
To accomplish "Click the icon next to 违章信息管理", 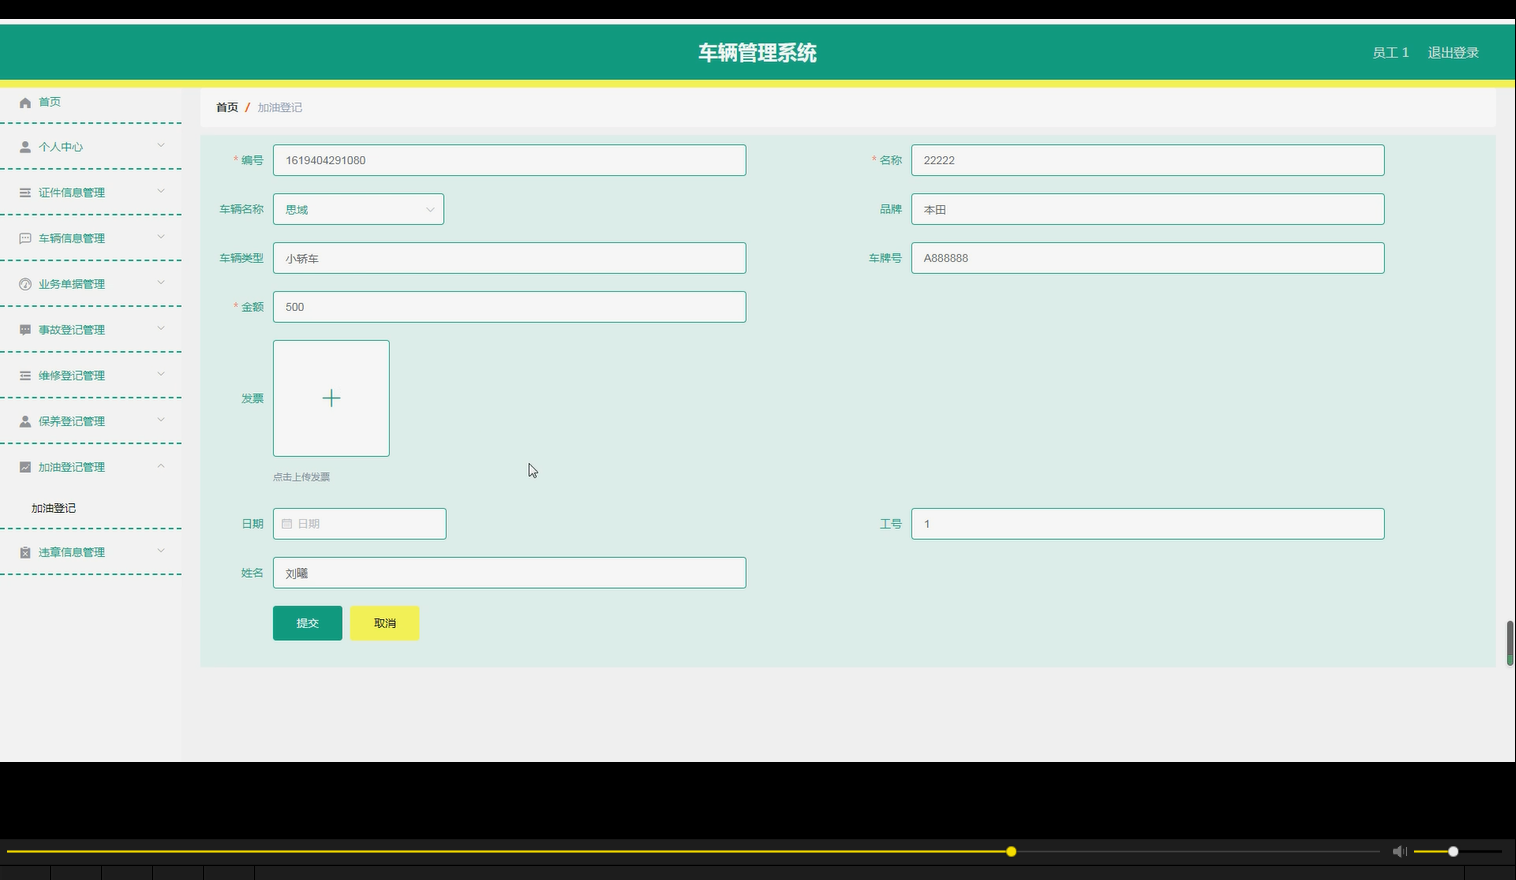I will click(24, 551).
